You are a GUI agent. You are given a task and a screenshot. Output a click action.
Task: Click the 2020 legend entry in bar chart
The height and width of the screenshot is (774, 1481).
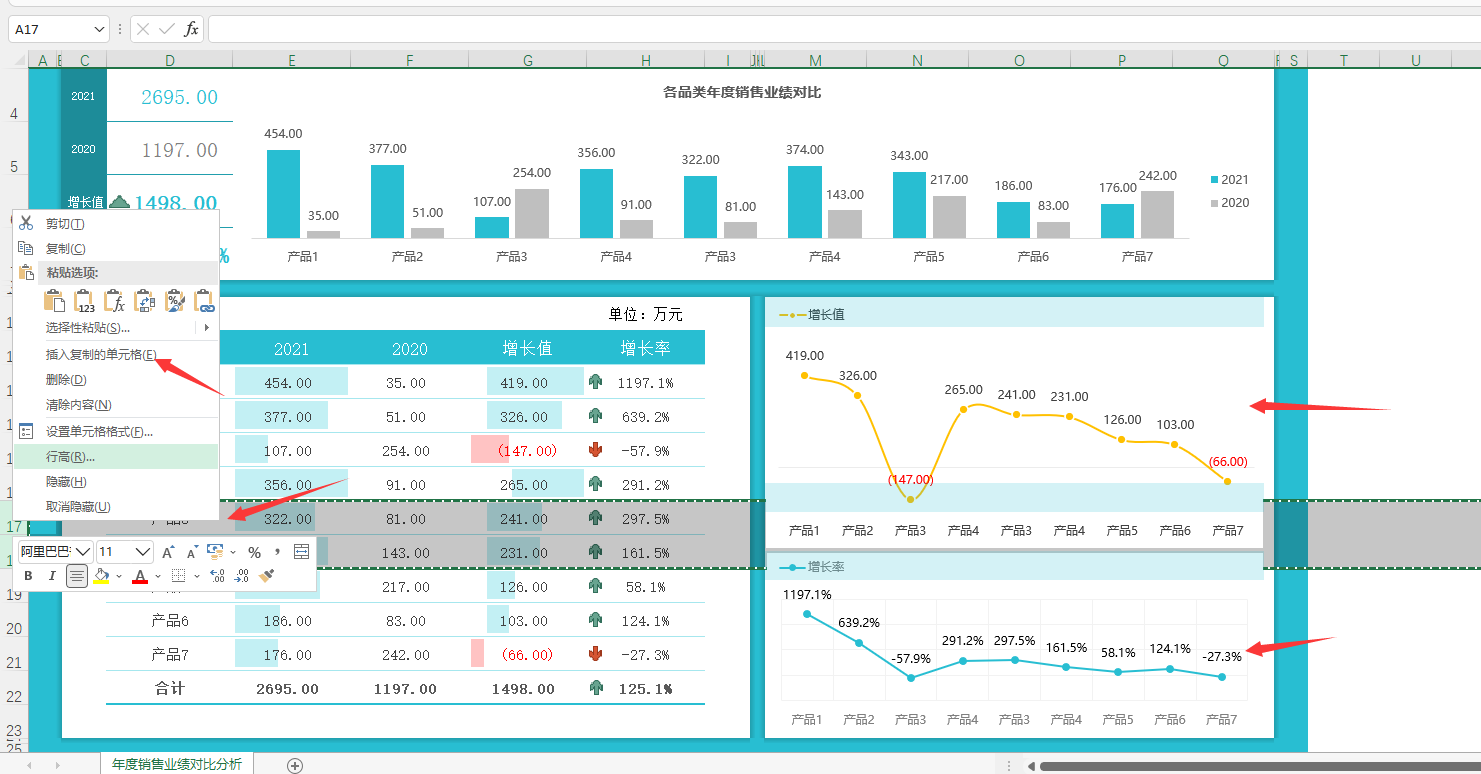point(1229,203)
